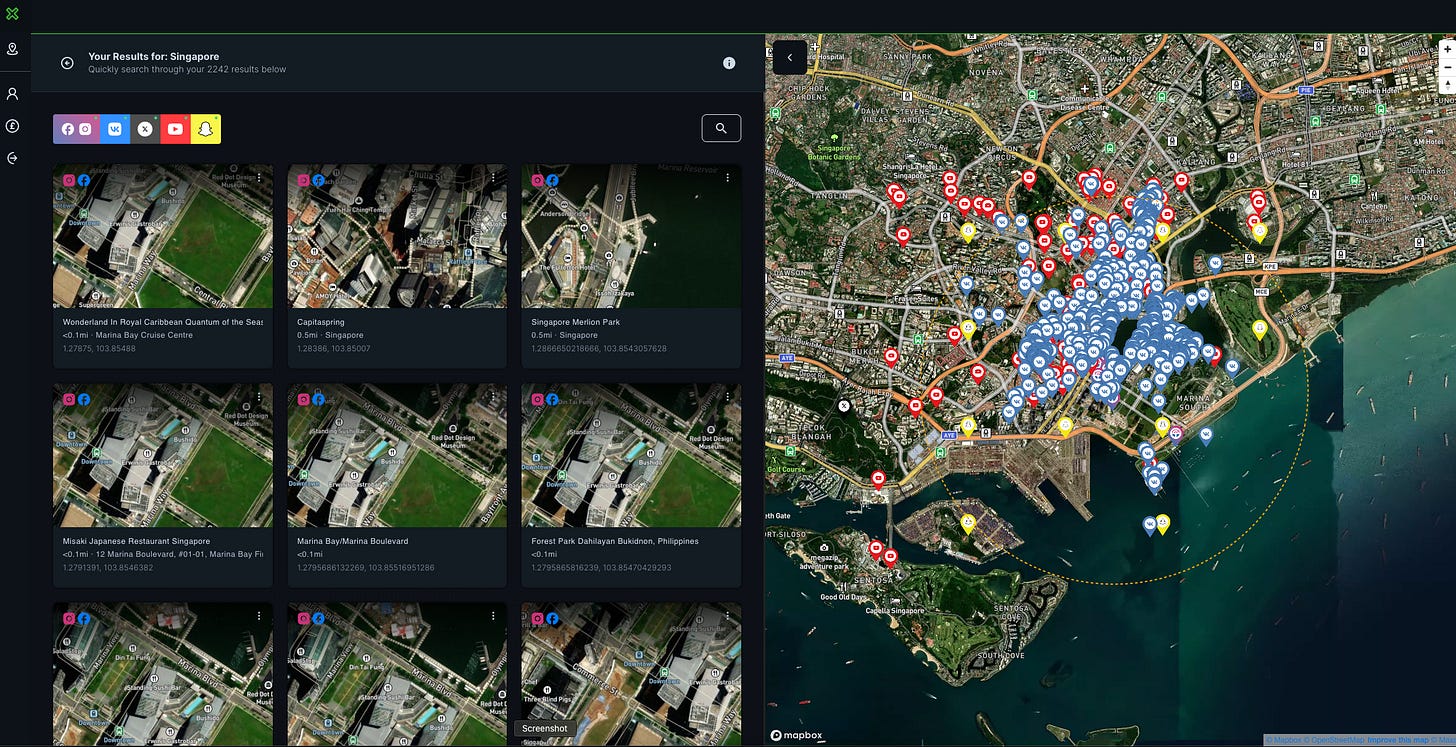Click the OpenStreetMap attribution link

pyautogui.click(x=1333, y=741)
